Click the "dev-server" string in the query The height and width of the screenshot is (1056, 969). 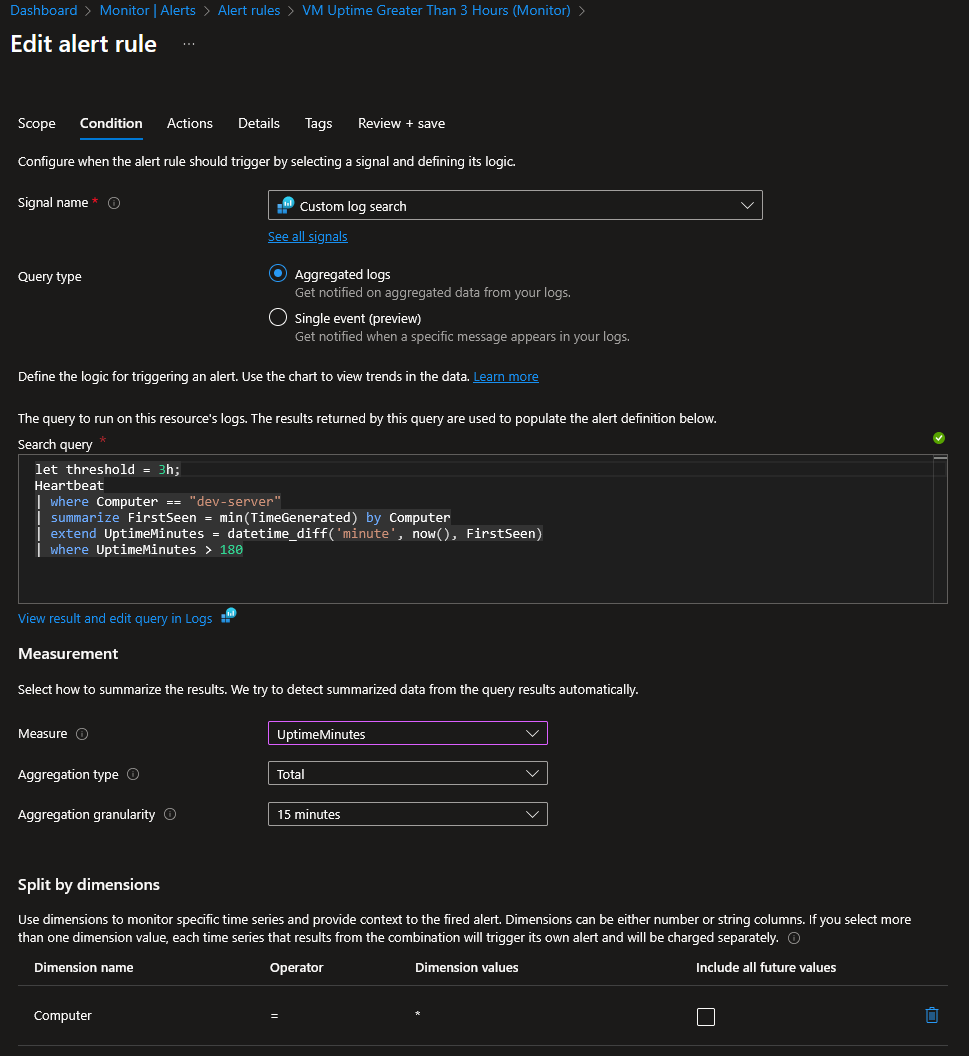coord(235,502)
